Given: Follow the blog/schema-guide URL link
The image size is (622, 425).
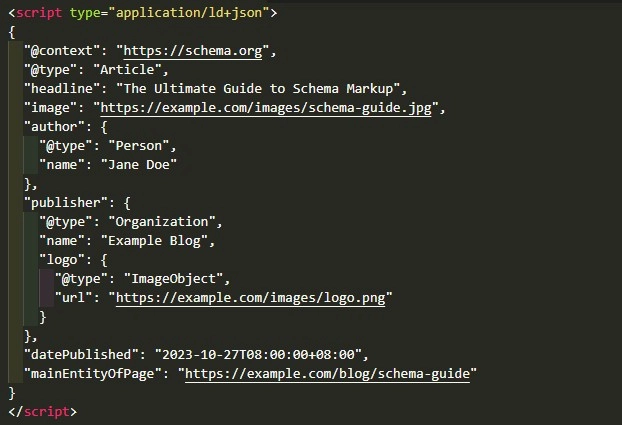Looking at the screenshot, I should click(x=330, y=374).
